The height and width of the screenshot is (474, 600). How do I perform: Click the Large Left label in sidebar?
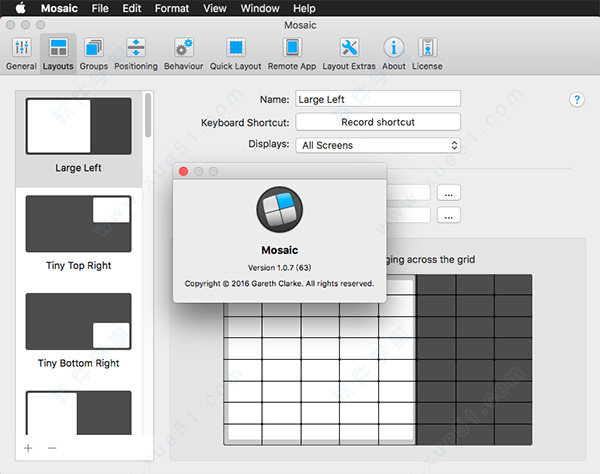point(78,168)
